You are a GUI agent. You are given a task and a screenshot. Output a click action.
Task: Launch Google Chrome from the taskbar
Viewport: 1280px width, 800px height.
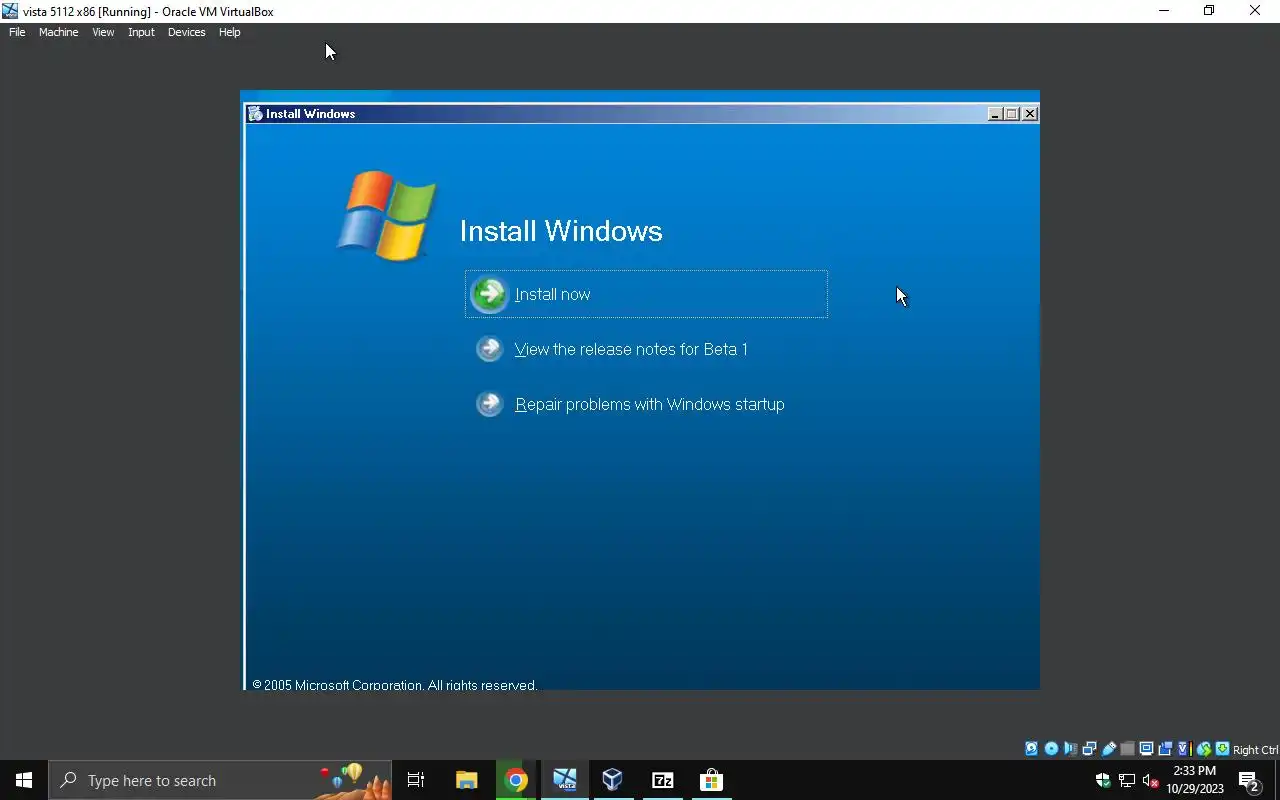click(516, 780)
